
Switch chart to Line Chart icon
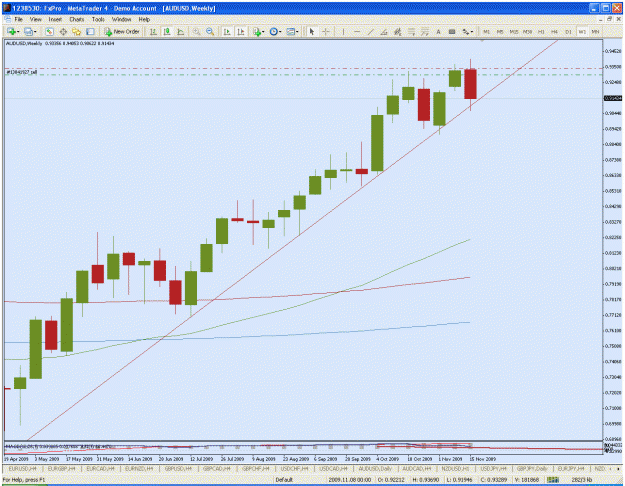pyautogui.click(x=181, y=31)
